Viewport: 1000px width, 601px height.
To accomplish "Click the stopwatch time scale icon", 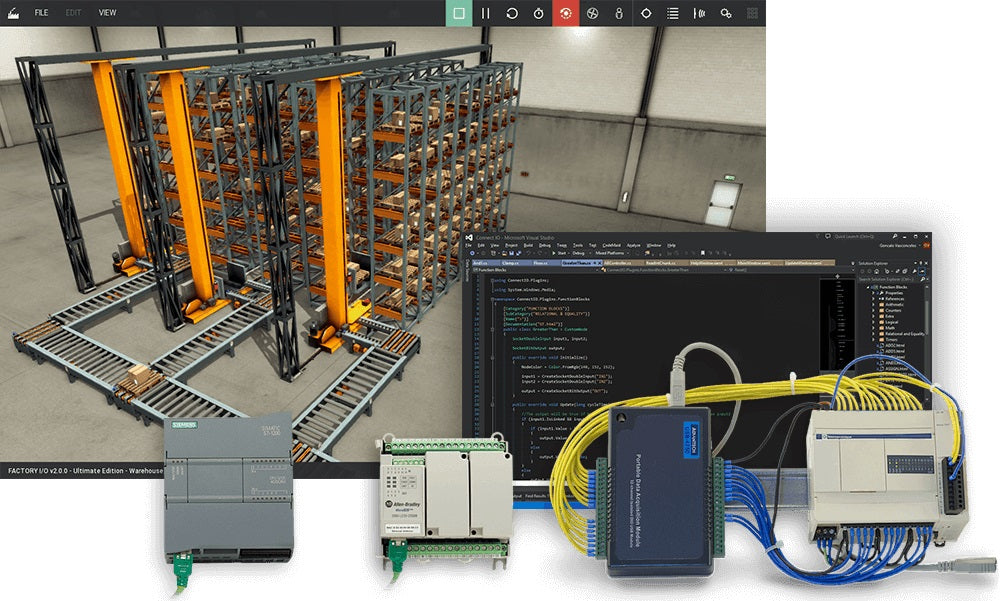I will tap(539, 13).
